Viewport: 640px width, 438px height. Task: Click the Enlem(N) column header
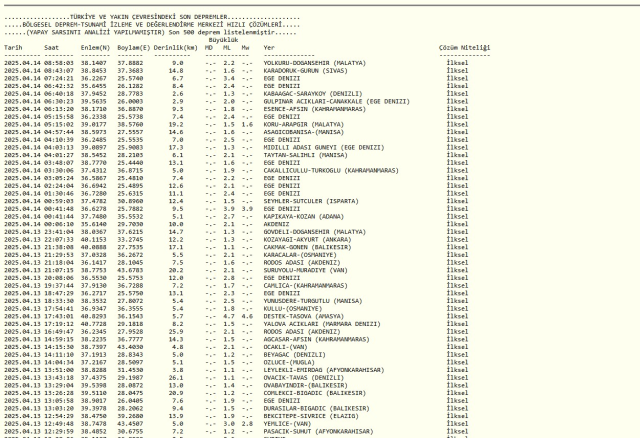pyautogui.click(x=95, y=47)
